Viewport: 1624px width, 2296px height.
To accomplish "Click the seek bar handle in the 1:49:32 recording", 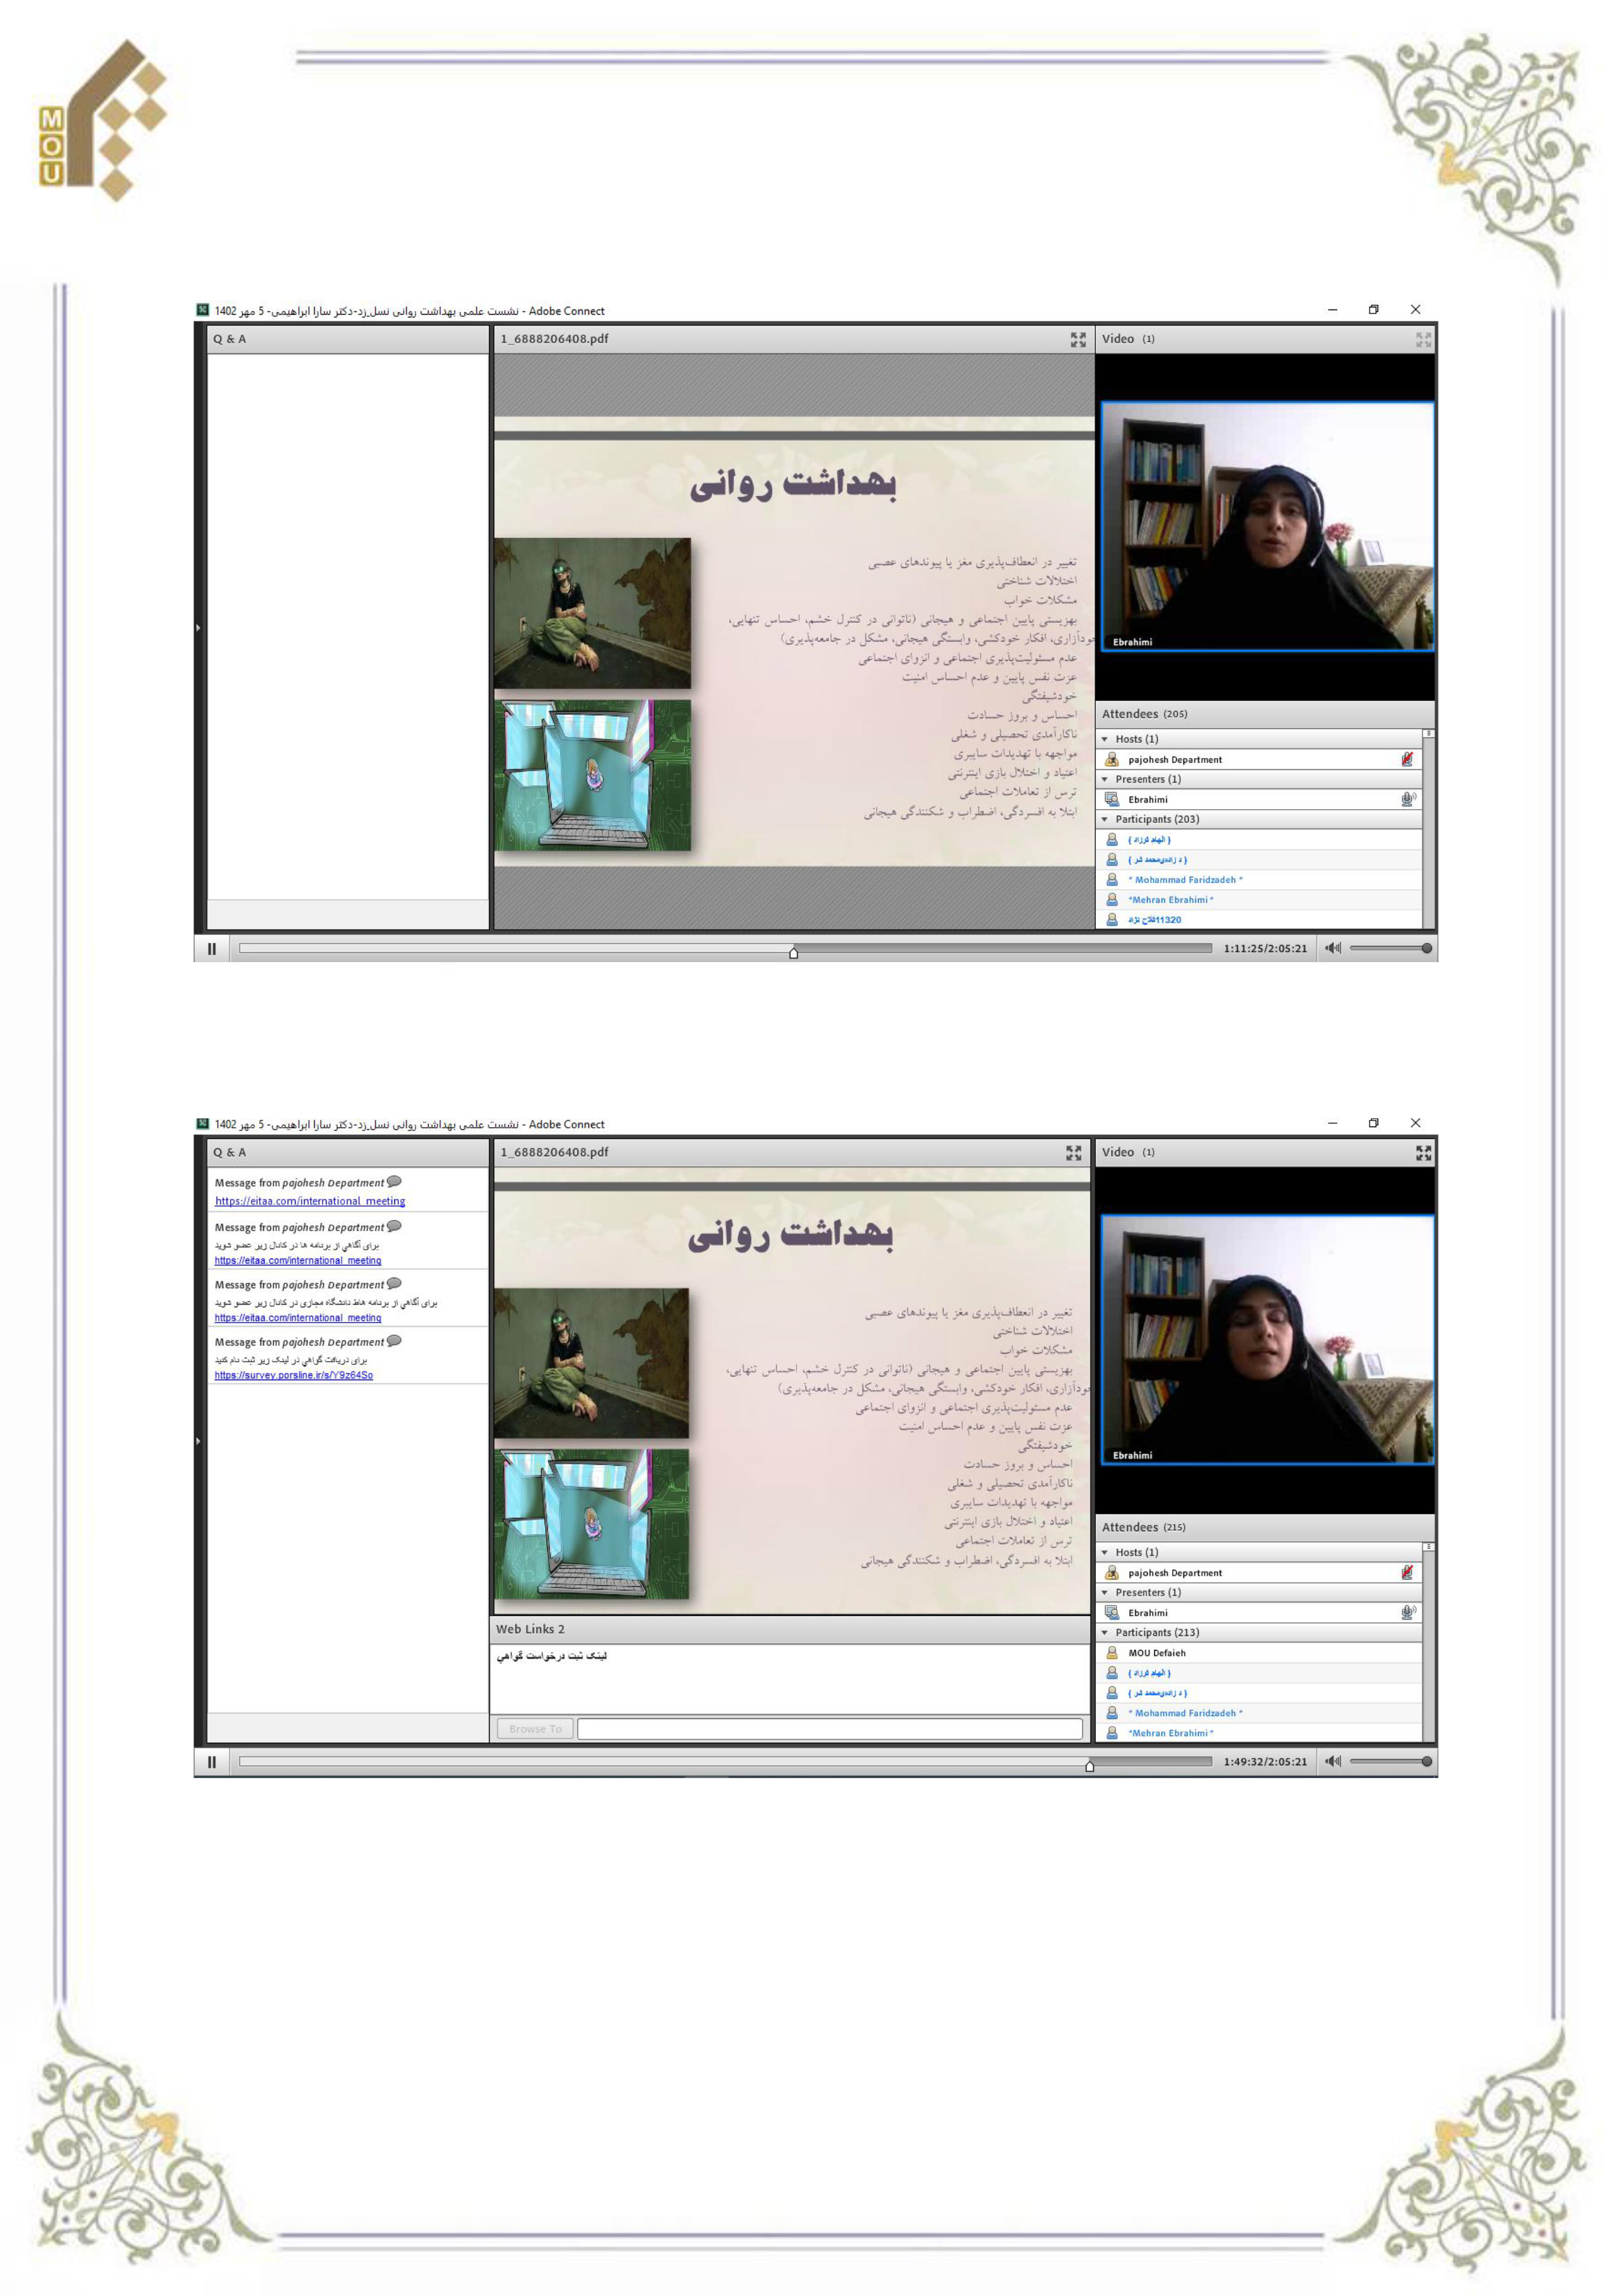I will [1089, 1766].
